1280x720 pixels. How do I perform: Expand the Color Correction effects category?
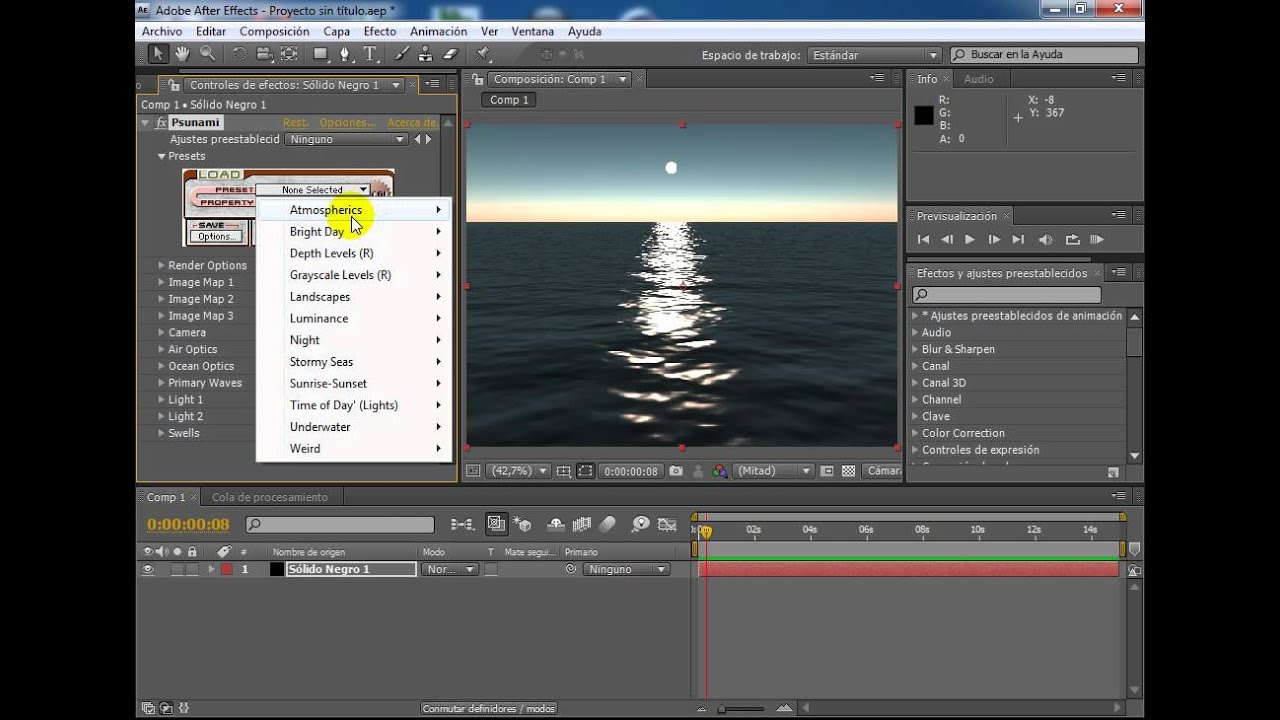[914, 433]
